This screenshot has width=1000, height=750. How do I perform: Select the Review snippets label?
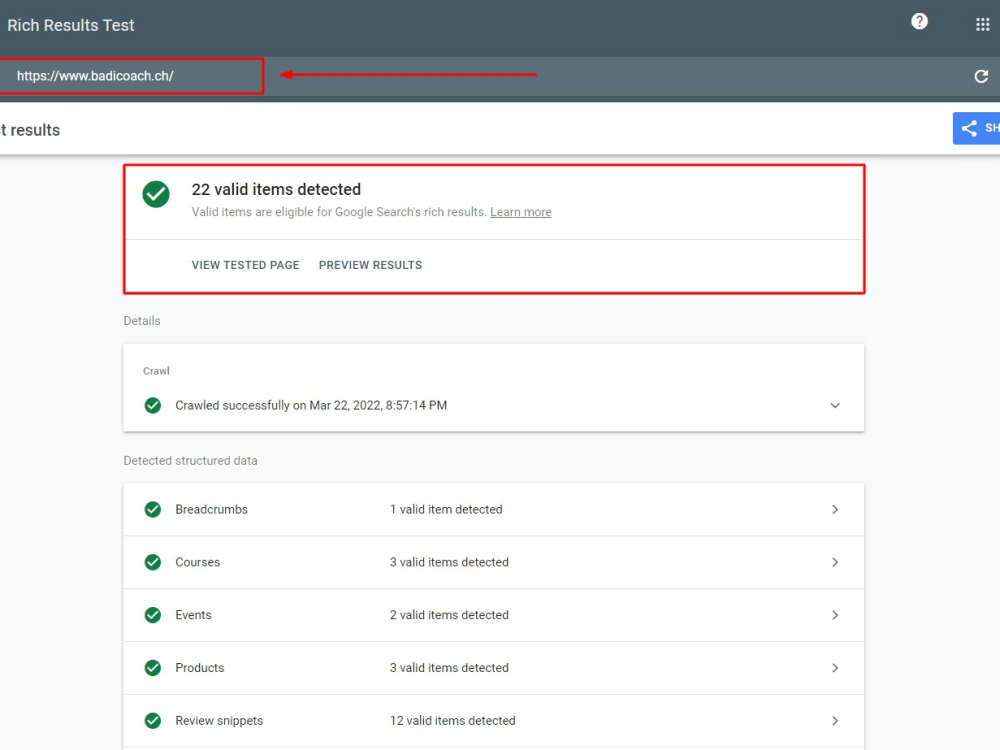(219, 721)
